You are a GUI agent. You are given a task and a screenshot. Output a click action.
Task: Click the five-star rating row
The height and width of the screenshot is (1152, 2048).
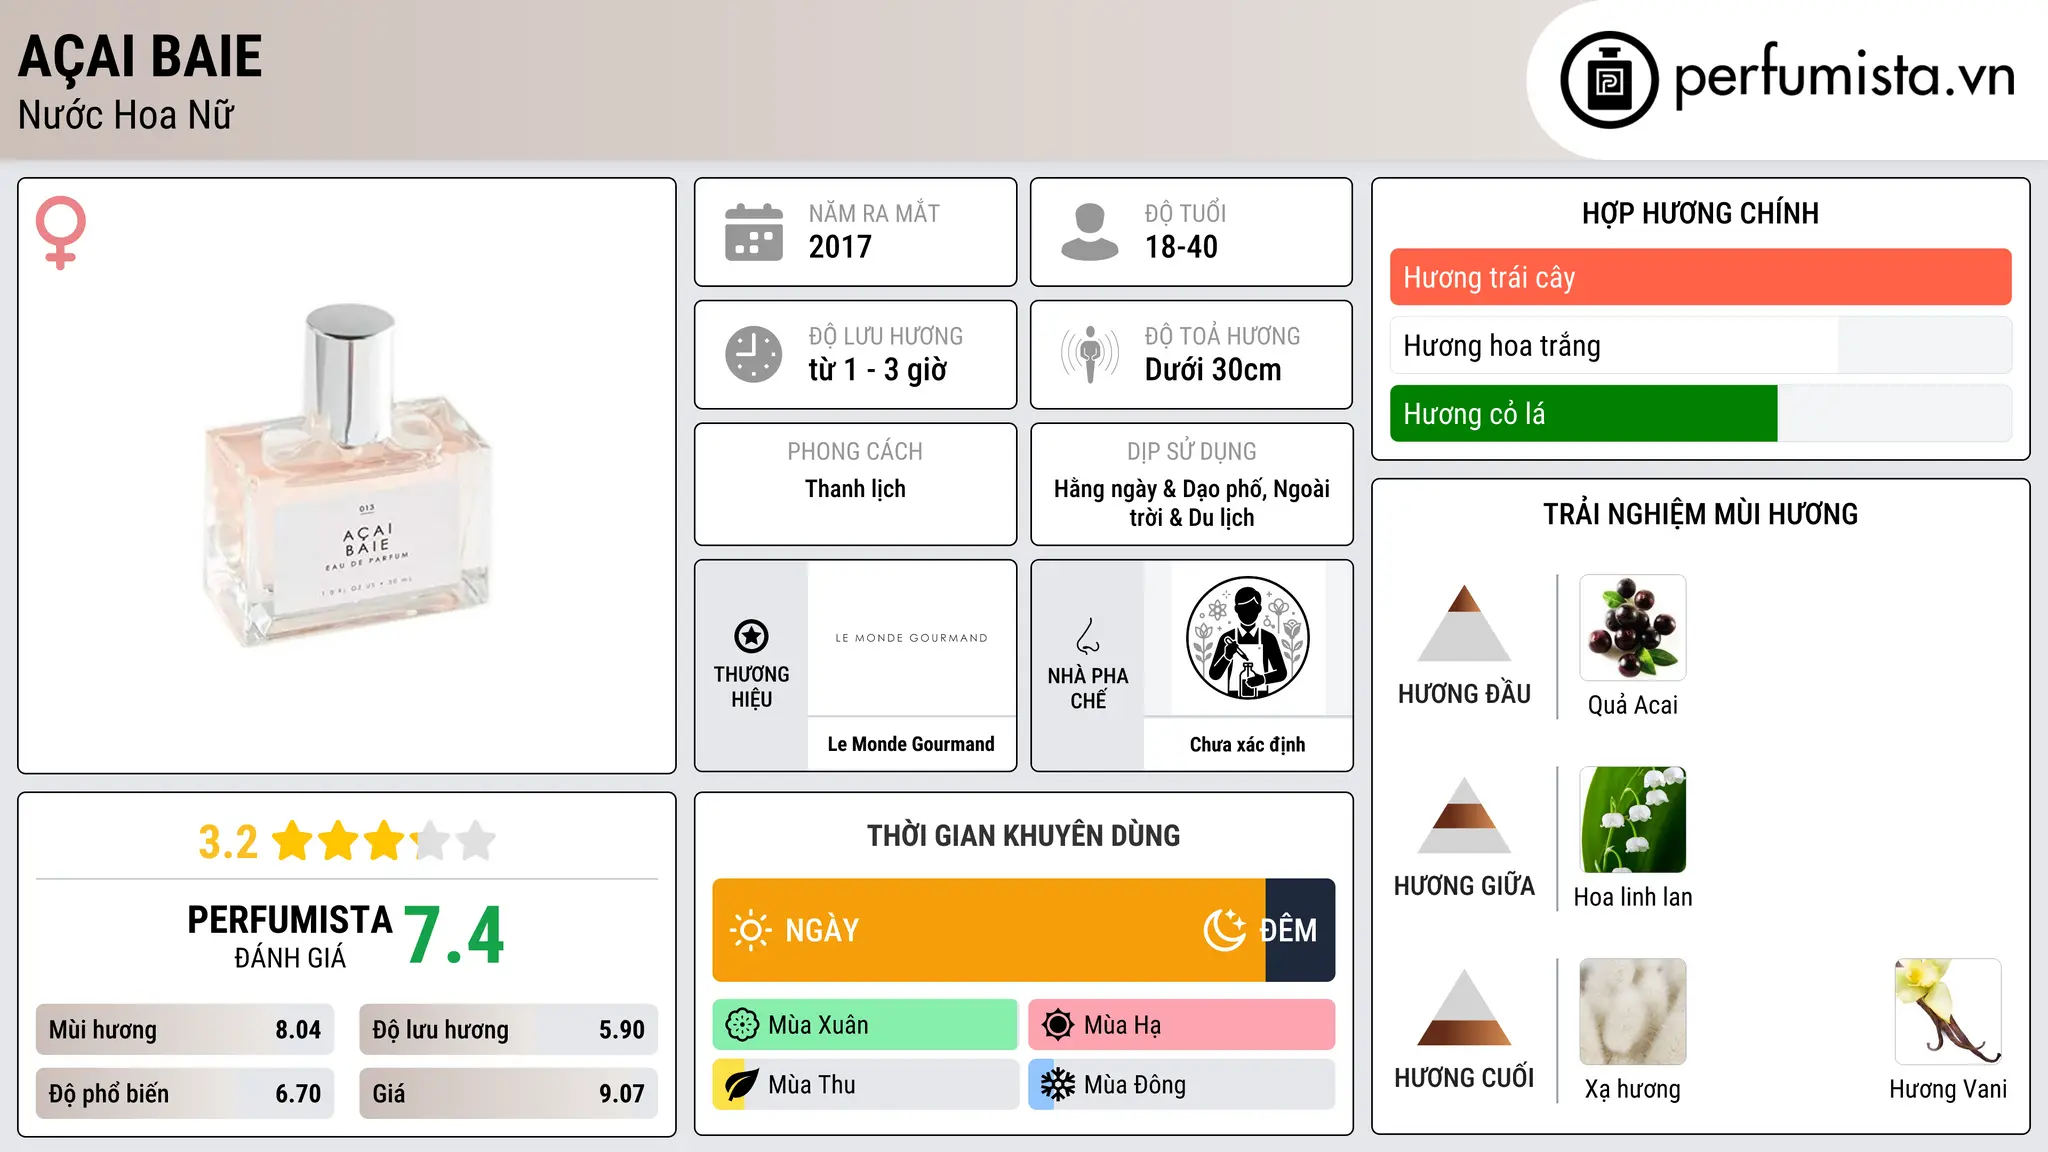384,841
